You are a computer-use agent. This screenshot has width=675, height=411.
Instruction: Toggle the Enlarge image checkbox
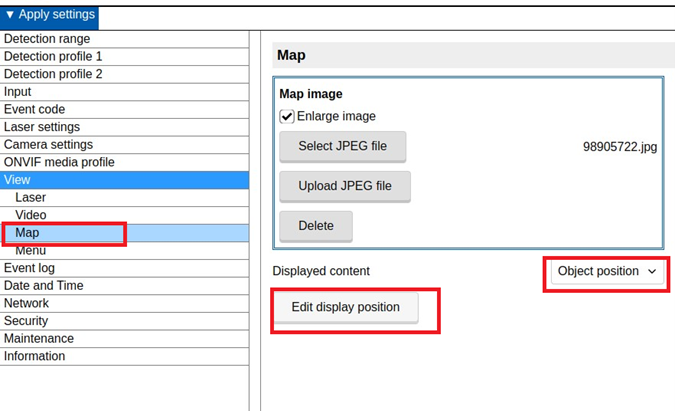pos(287,117)
